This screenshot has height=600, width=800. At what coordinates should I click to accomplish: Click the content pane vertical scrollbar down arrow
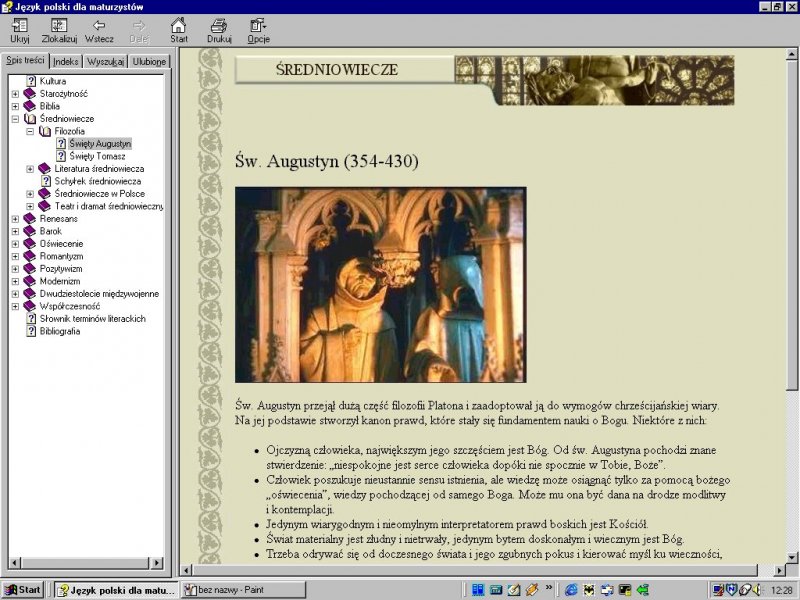tap(792, 557)
